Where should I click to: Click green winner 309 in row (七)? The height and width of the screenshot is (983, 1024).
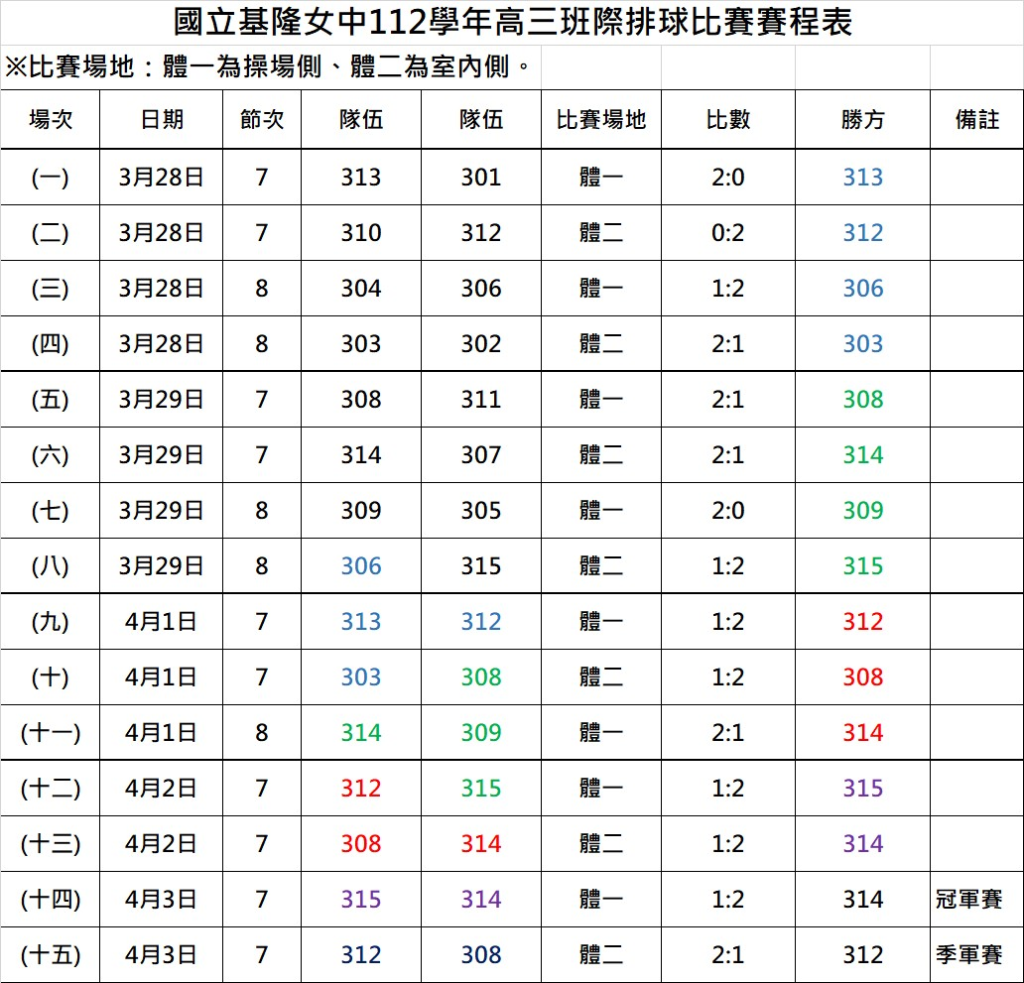click(863, 510)
